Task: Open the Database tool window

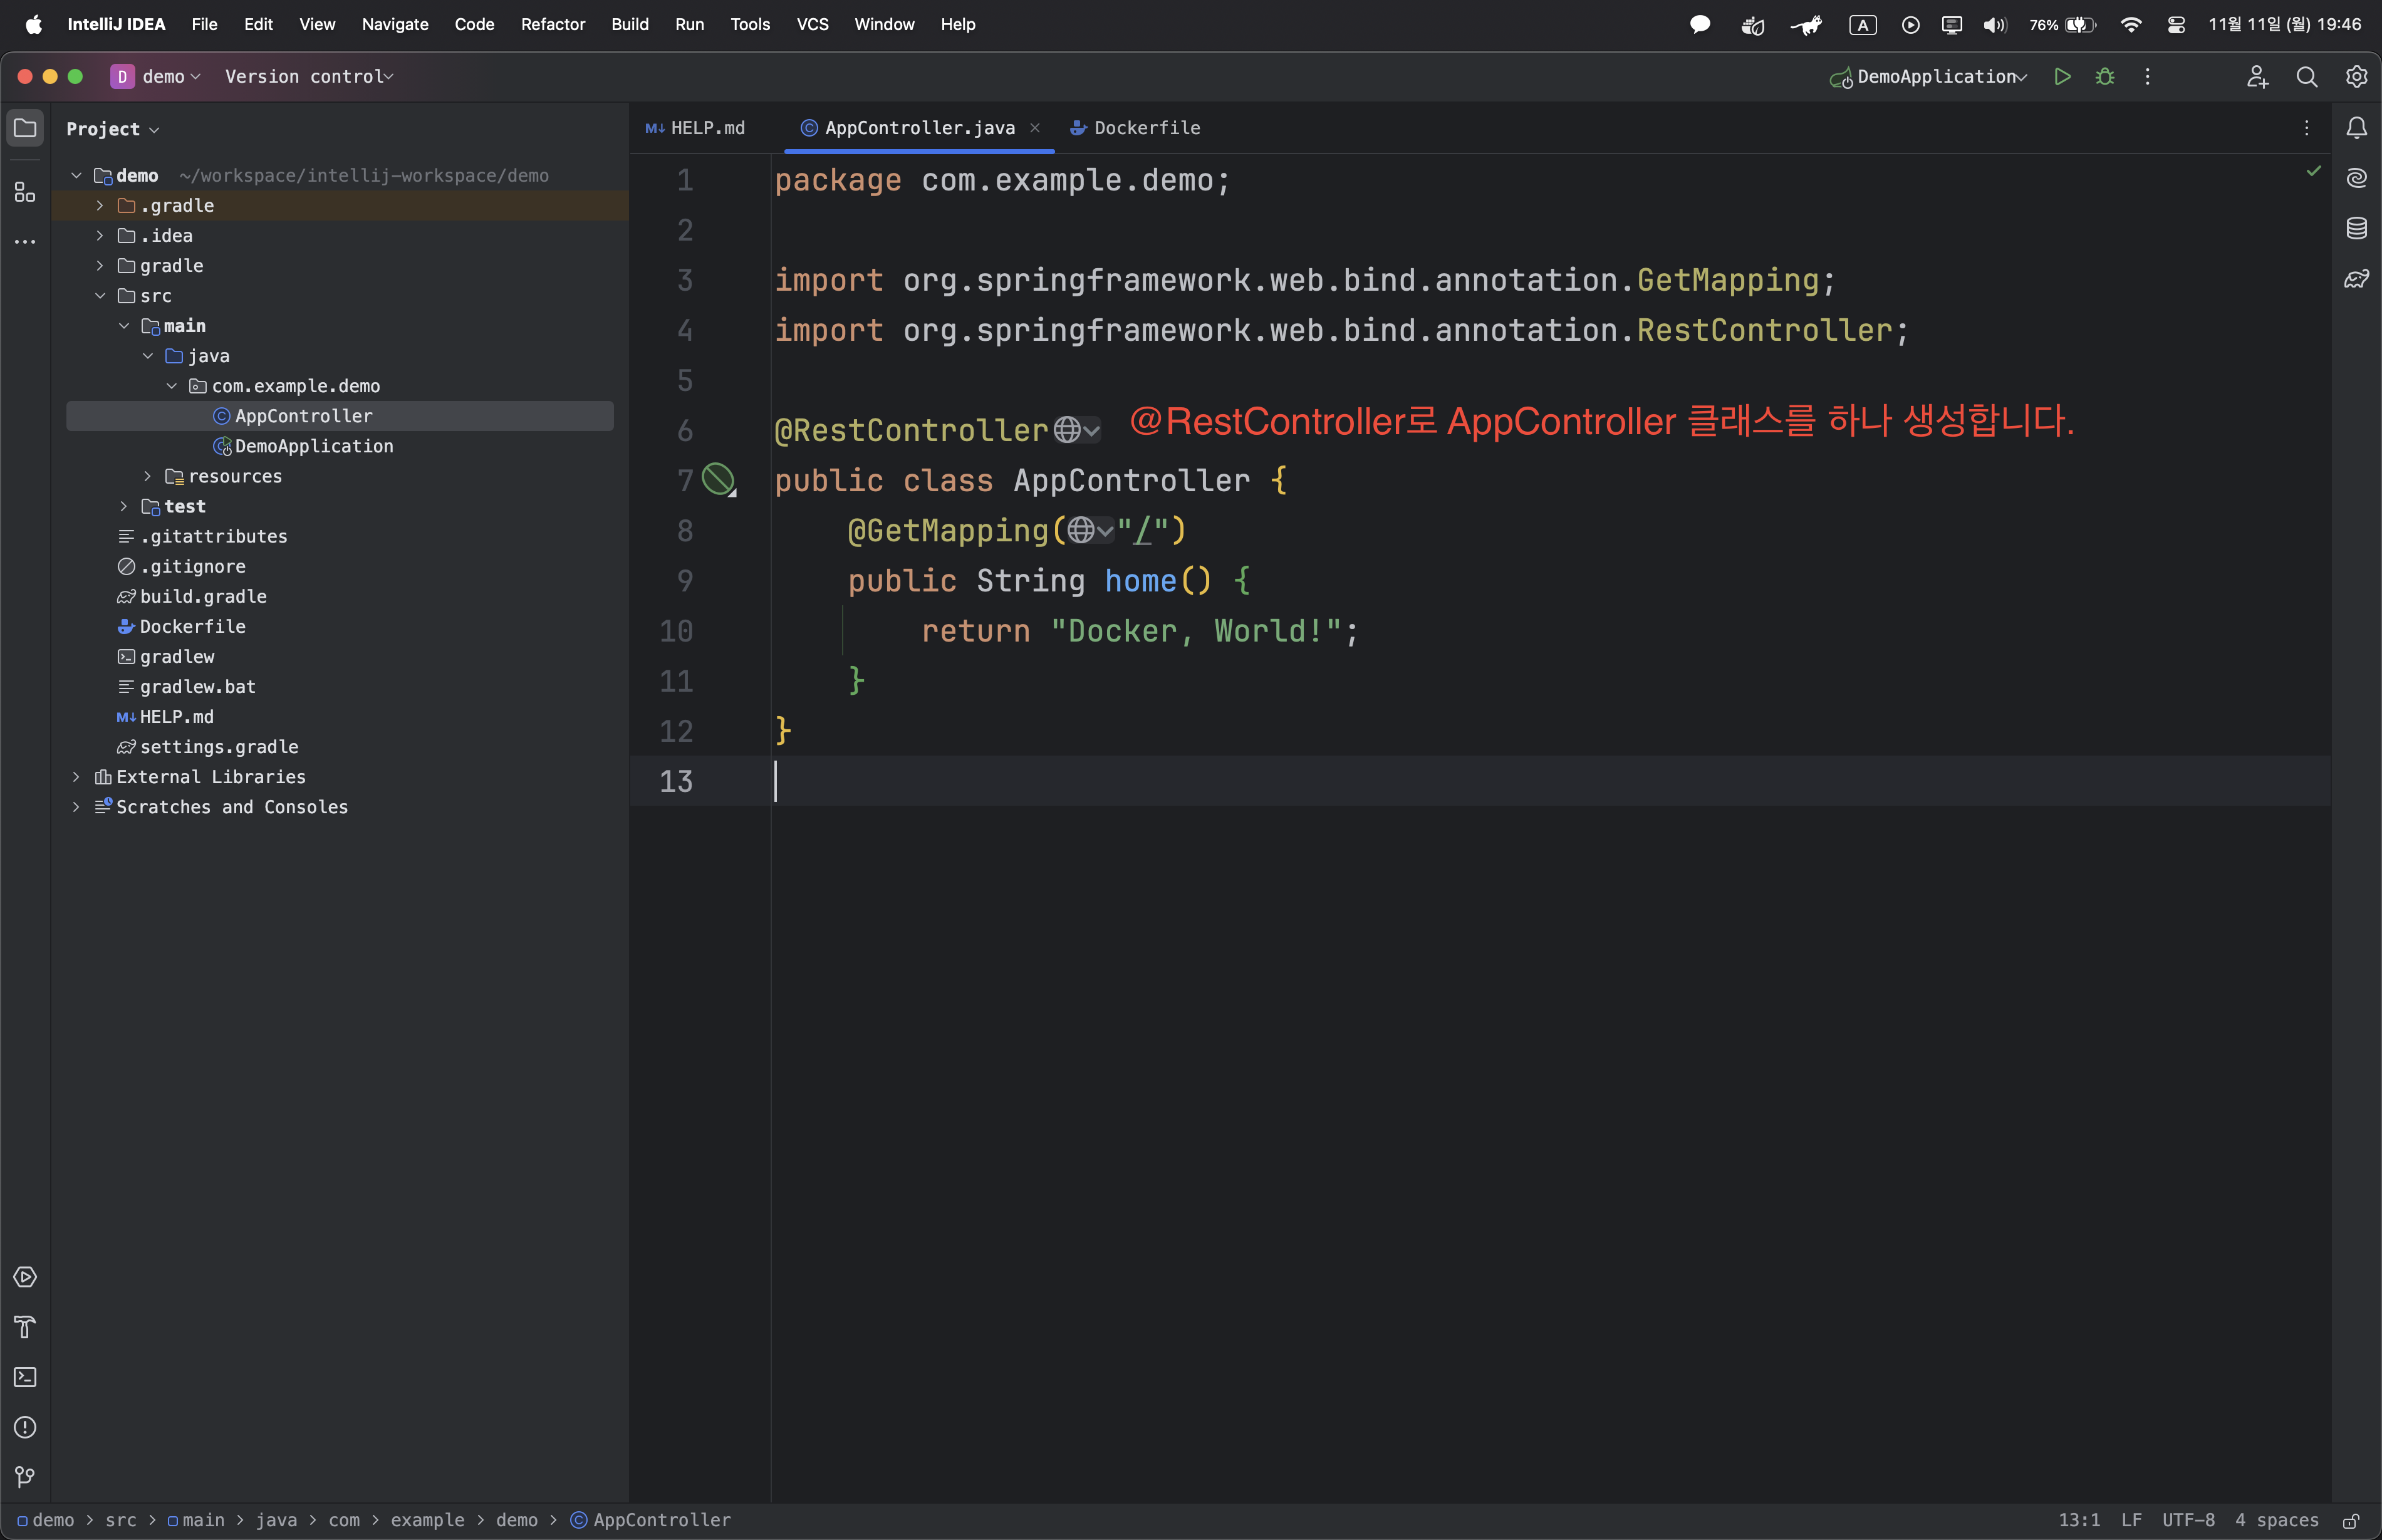Action: coord(2357,228)
